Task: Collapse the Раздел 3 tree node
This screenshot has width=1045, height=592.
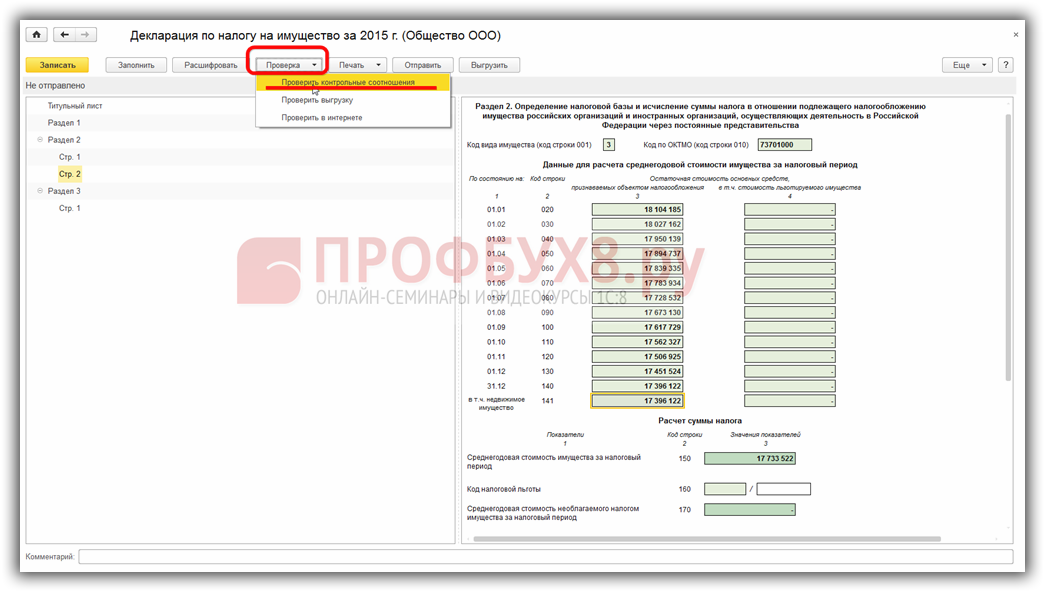Action: 40,191
